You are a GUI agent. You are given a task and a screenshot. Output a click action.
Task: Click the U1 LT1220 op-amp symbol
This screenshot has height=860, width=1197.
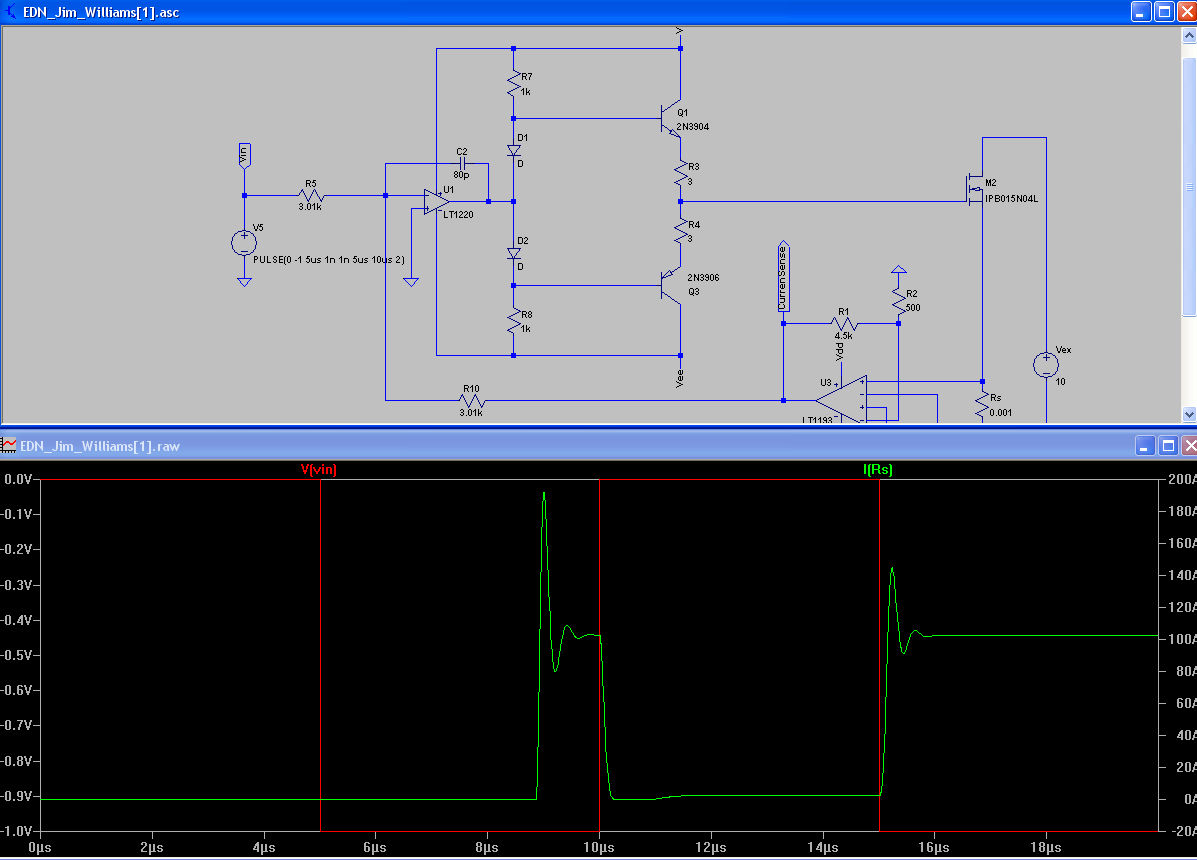[436, 201]
